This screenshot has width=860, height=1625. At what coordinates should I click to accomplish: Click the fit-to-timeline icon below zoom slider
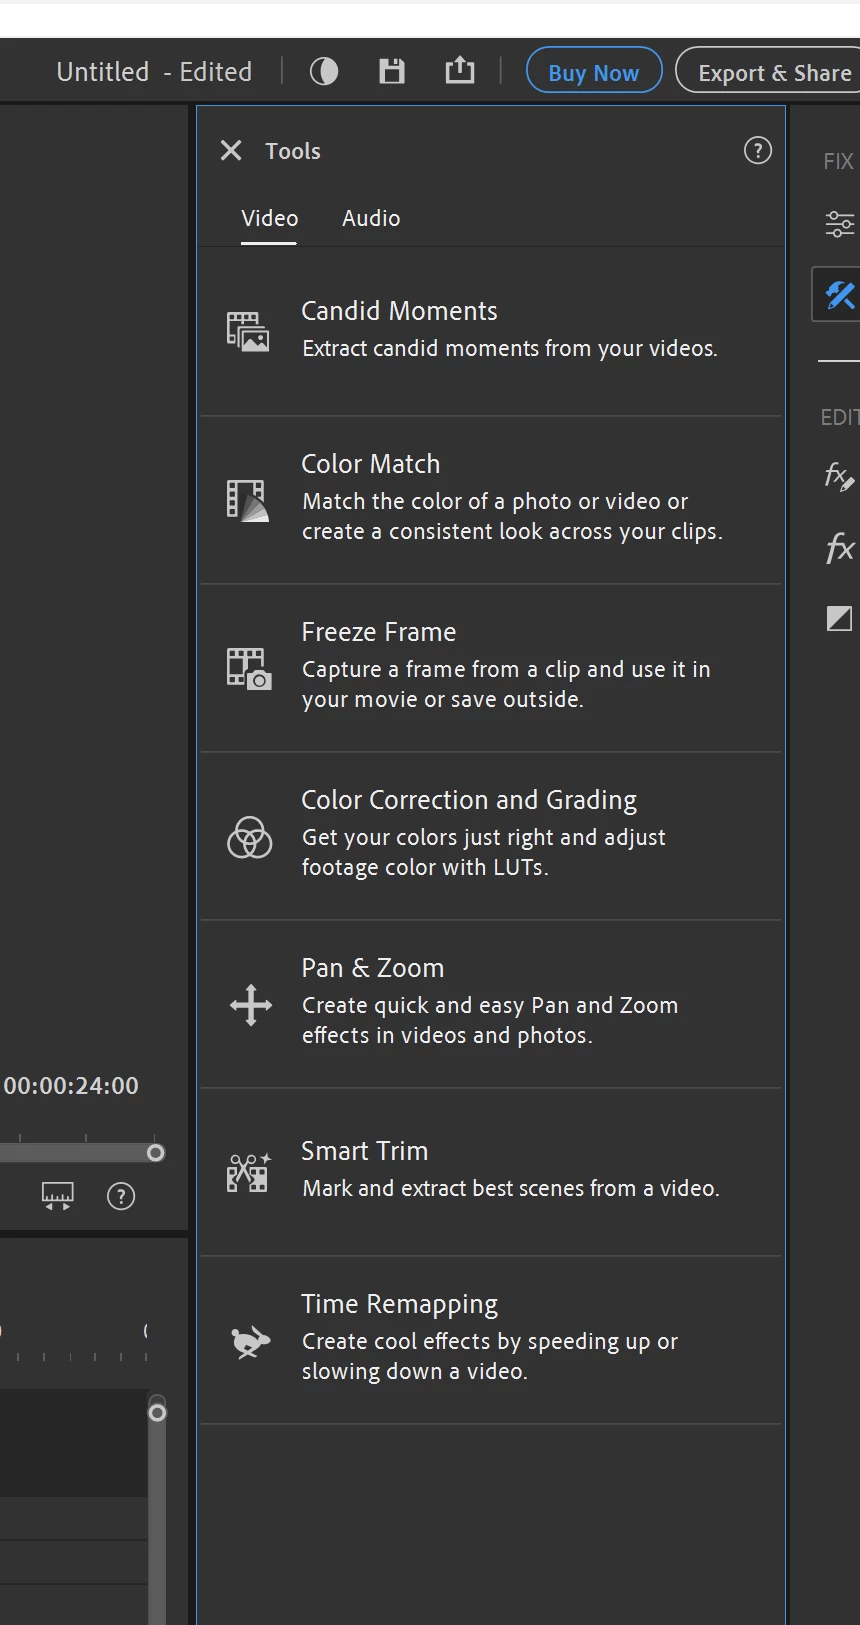57,1196
